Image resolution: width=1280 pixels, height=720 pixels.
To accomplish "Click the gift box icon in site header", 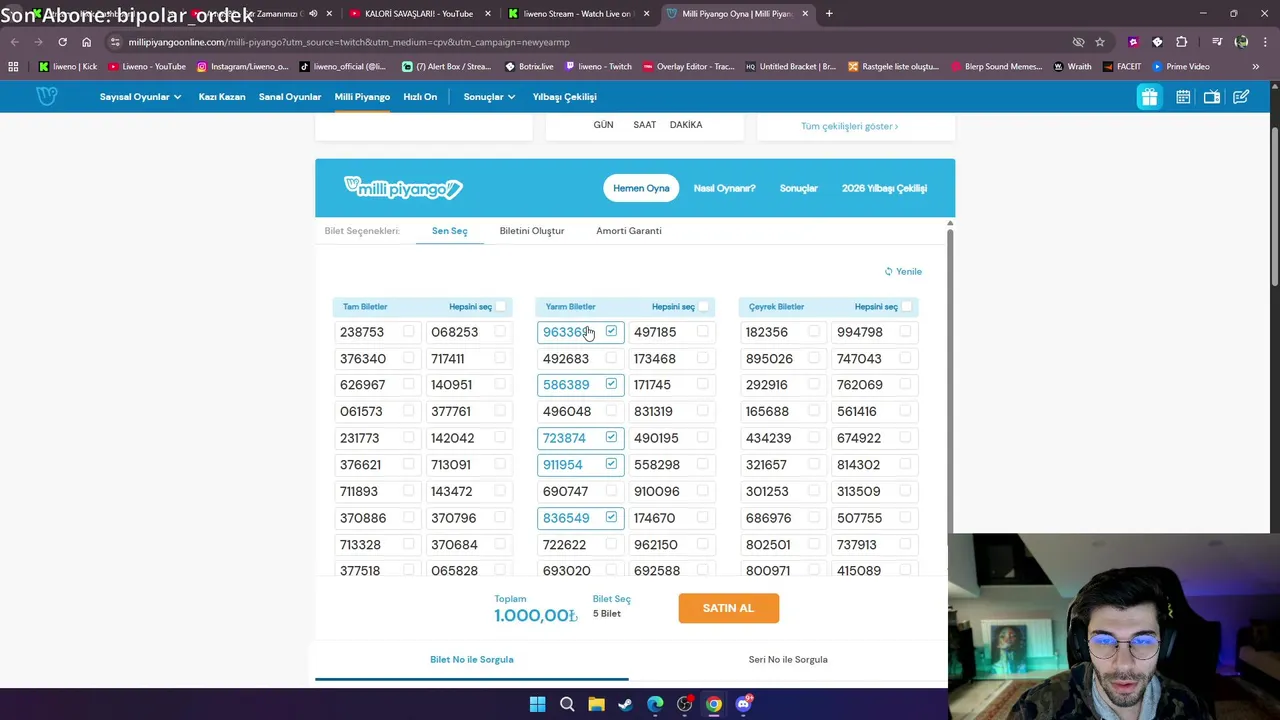I will (x=1149, y=97).
